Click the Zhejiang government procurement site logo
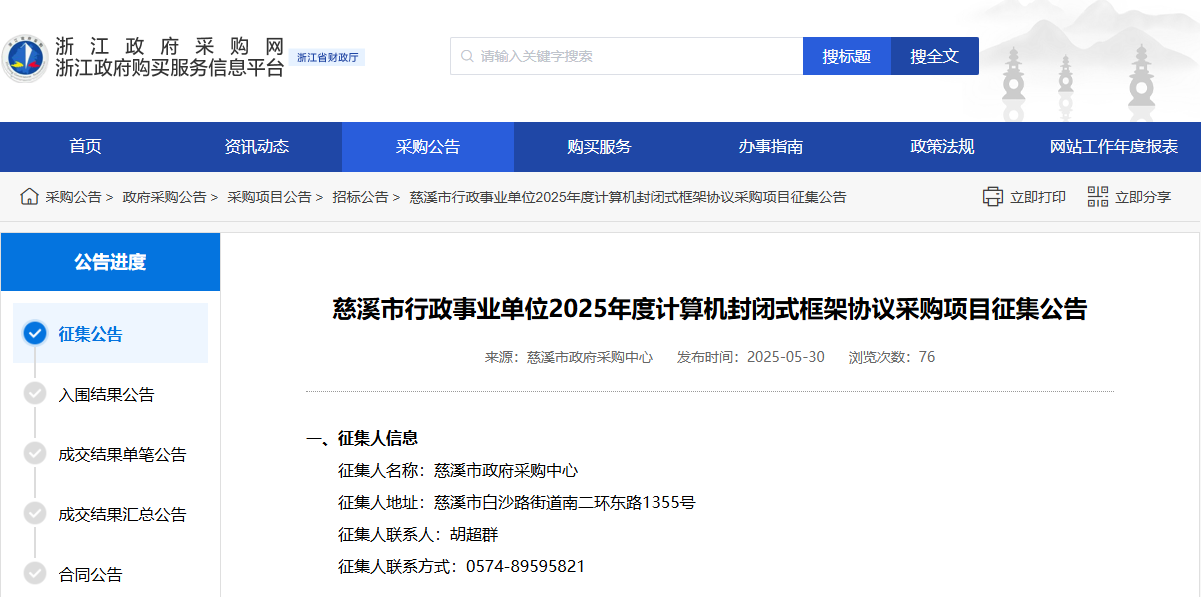 pos(25,58)
